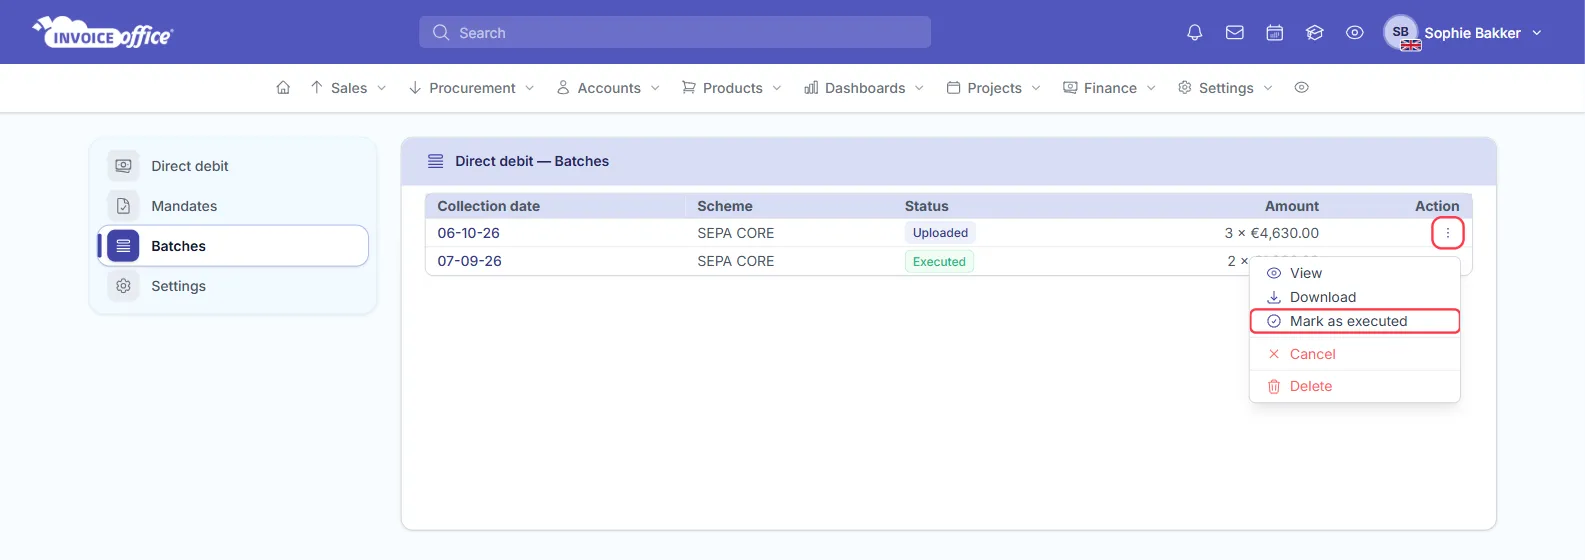
Task: Select Mandates in the sidebar
Action: pyautogui.click(x=233, y=206)
